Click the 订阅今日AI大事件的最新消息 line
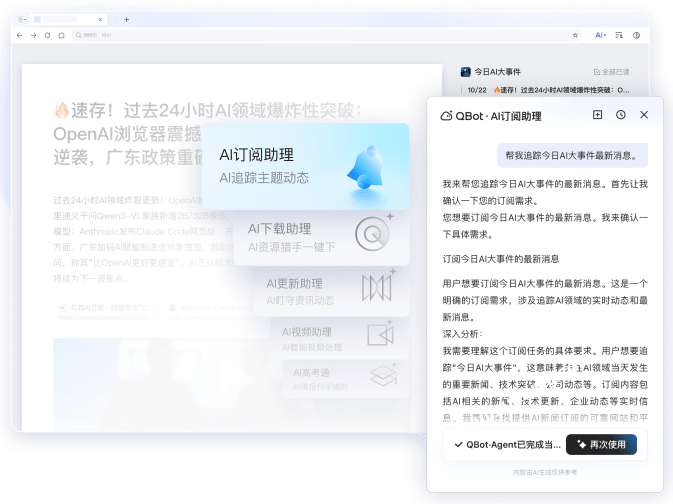 click(x=501, y=259)
